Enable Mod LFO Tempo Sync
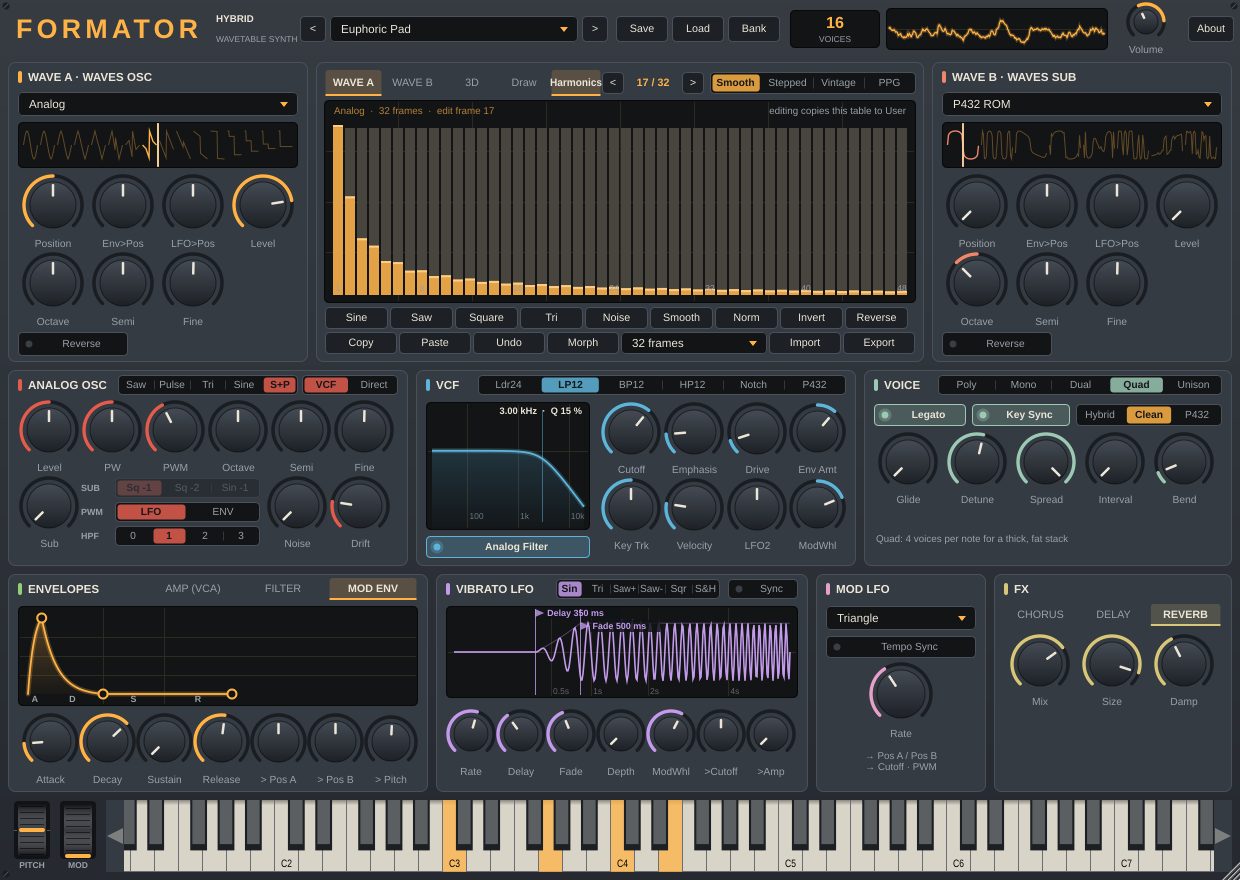1240x880 pixels. (x=901, y=647)
